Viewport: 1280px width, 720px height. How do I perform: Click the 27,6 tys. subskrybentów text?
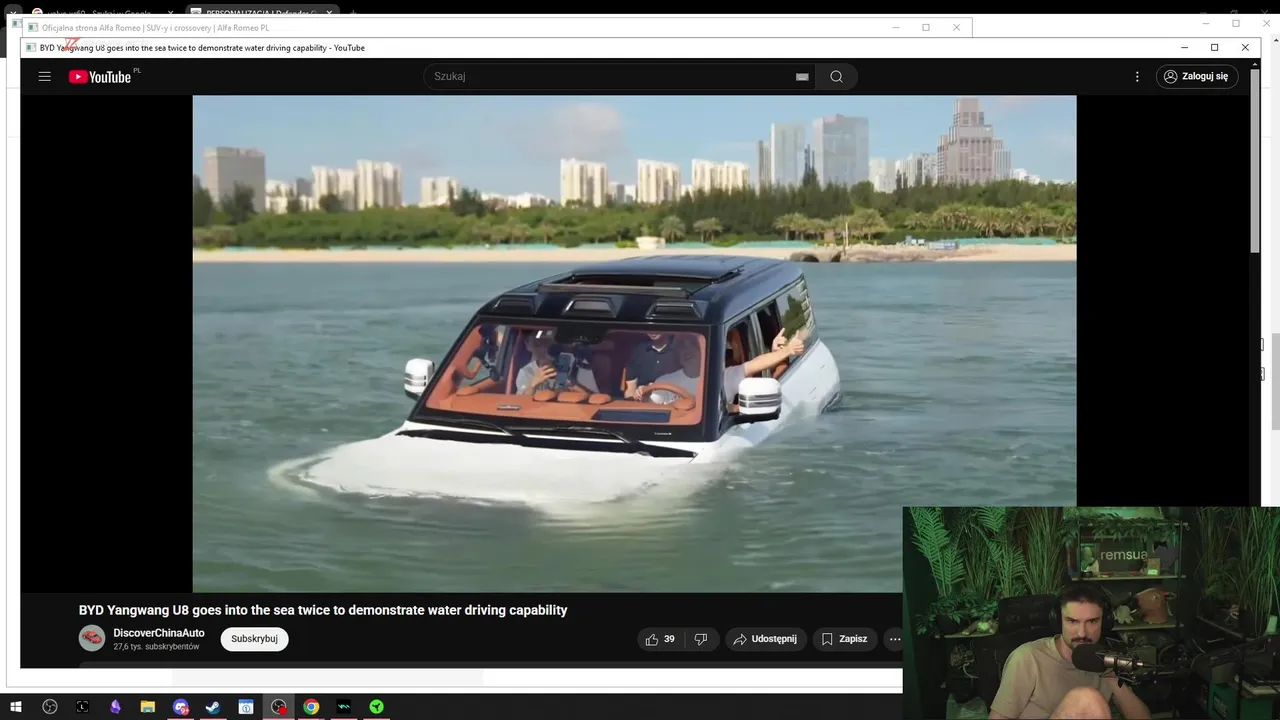(156, 647)
